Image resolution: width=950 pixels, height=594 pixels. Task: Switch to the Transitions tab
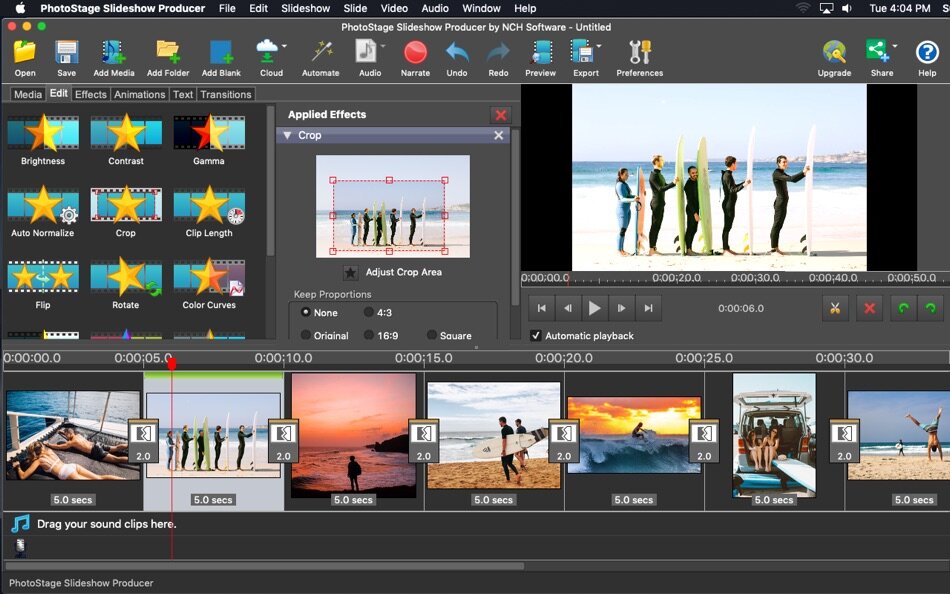[x=225, y=94]
